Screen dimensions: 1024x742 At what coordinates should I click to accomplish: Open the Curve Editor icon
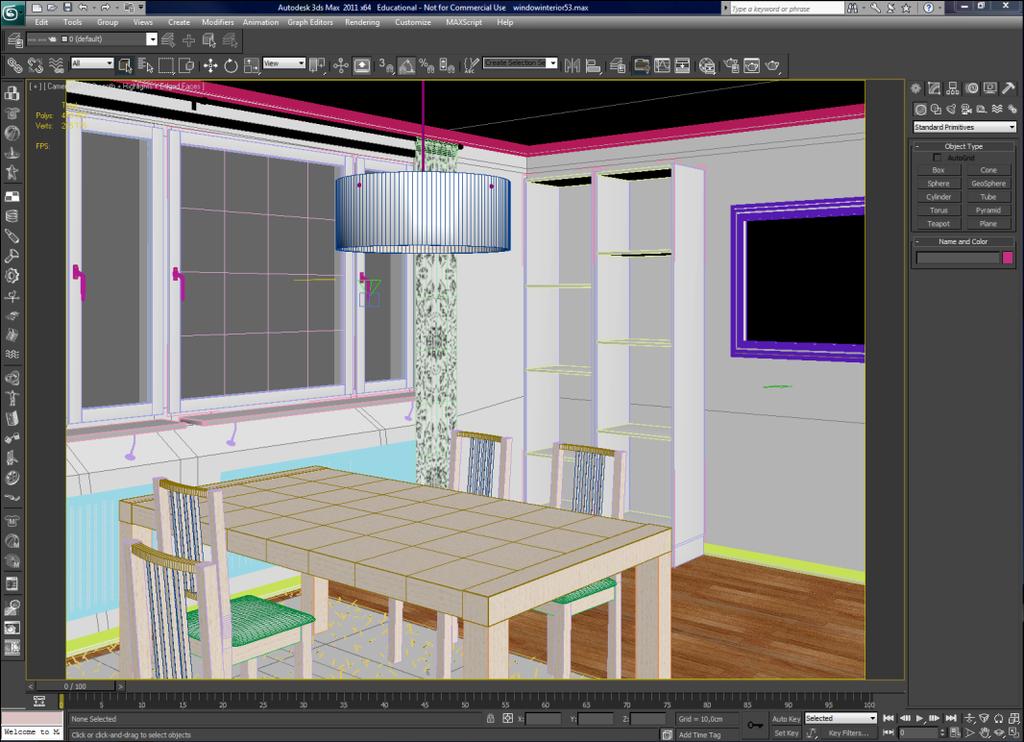[x=662, y=65]
